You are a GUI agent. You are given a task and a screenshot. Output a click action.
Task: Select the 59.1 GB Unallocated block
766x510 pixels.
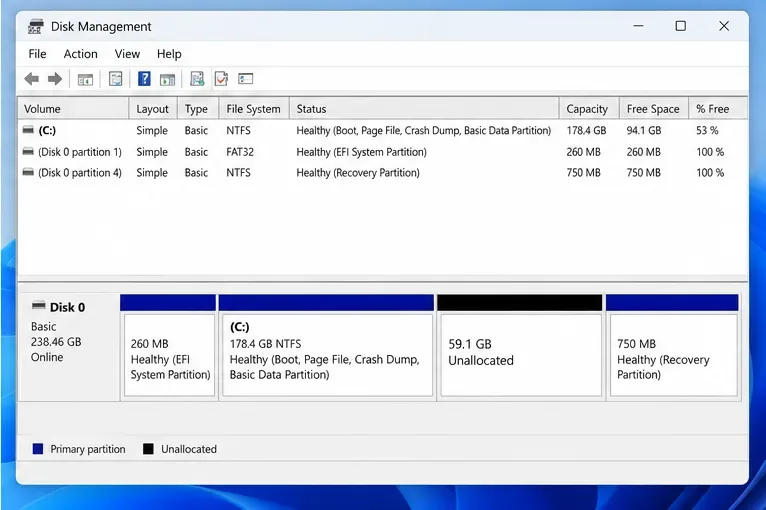point(520,347)
